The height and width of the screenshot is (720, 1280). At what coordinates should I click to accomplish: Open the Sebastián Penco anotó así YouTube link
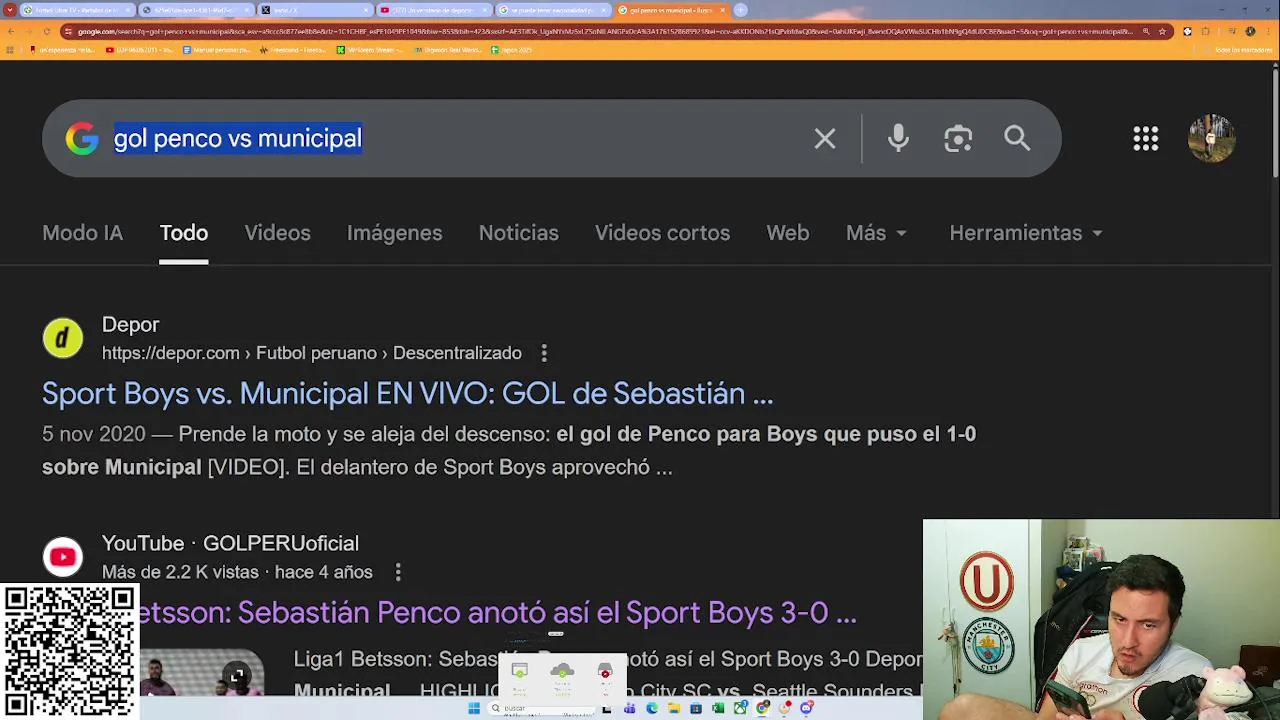click(x=496, y=612)
